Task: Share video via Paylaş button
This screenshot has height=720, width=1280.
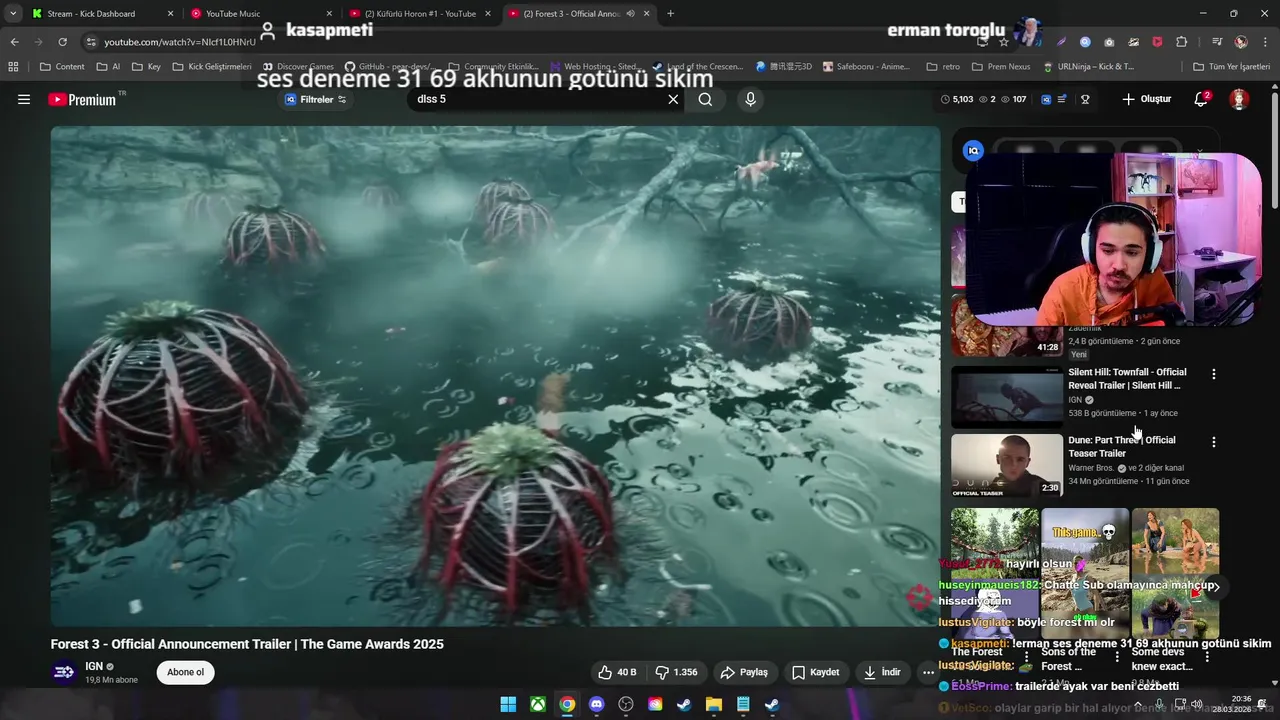Action: point(744,672)
